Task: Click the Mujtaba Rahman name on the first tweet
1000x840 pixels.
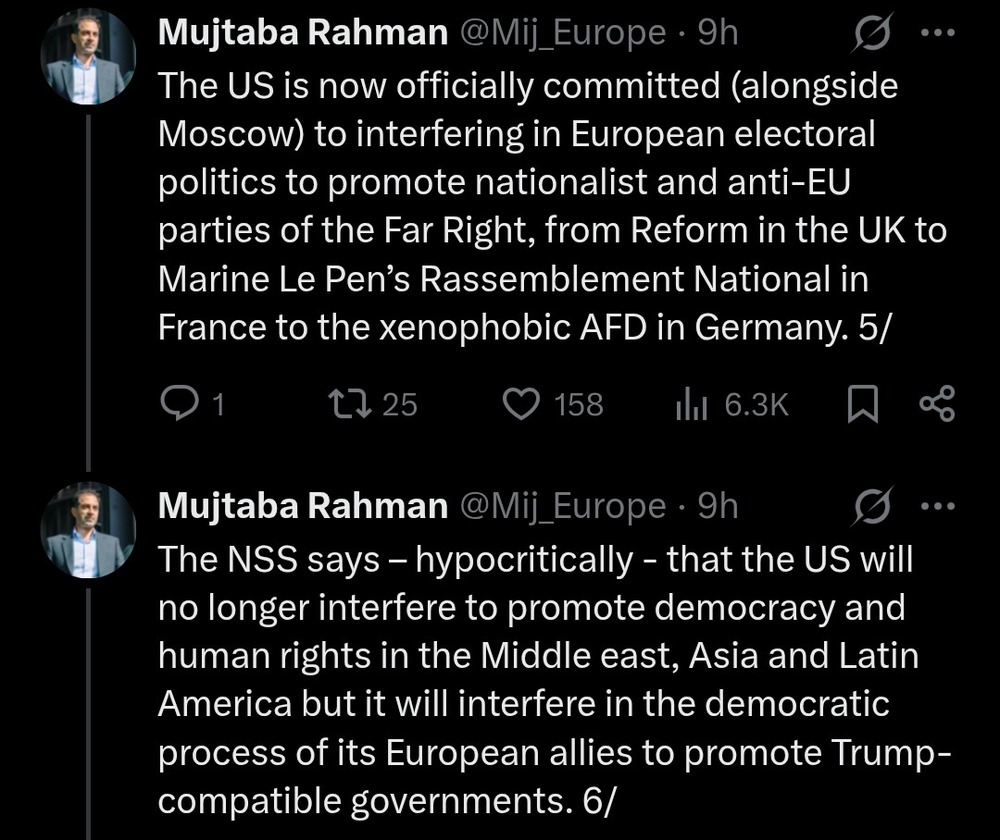Action: [x=303, y=34]
